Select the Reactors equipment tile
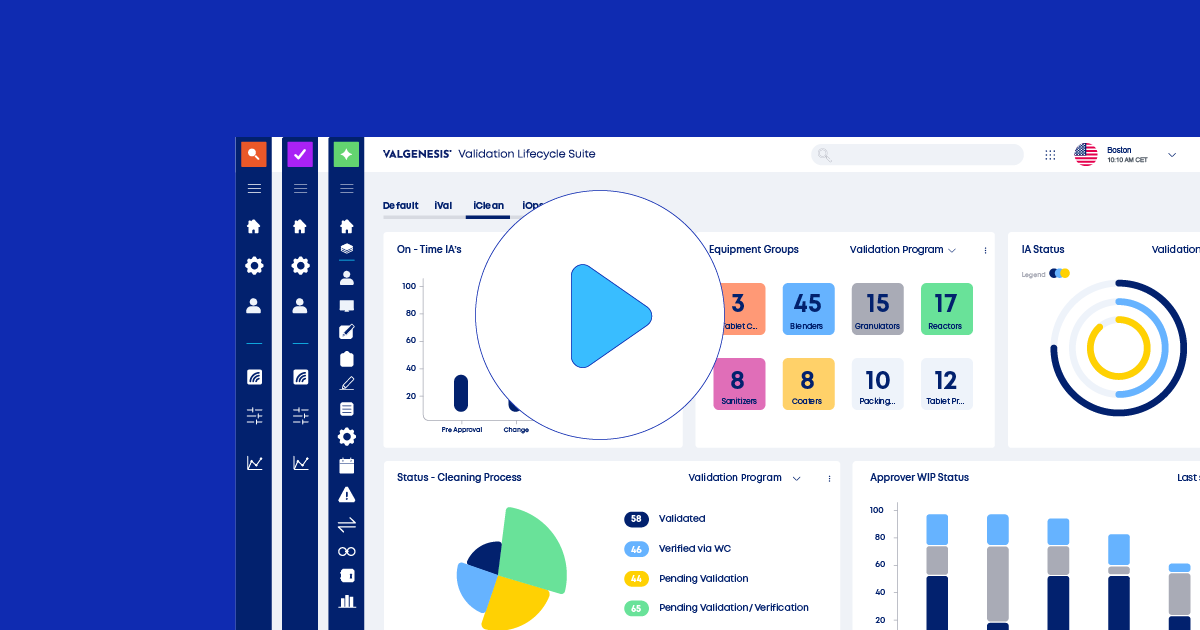Viewport: 1200px width, 630px height. pos(946,309)
